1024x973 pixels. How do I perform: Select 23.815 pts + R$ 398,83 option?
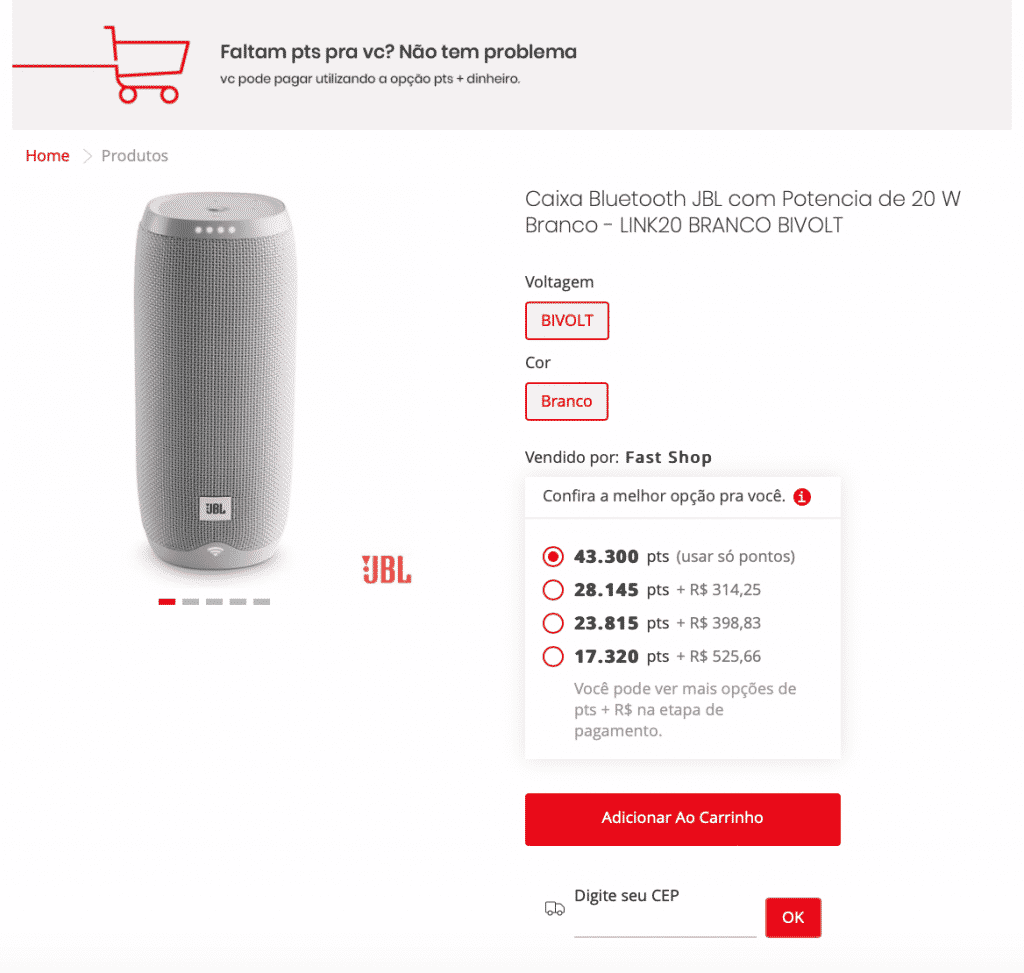(553, 624)
